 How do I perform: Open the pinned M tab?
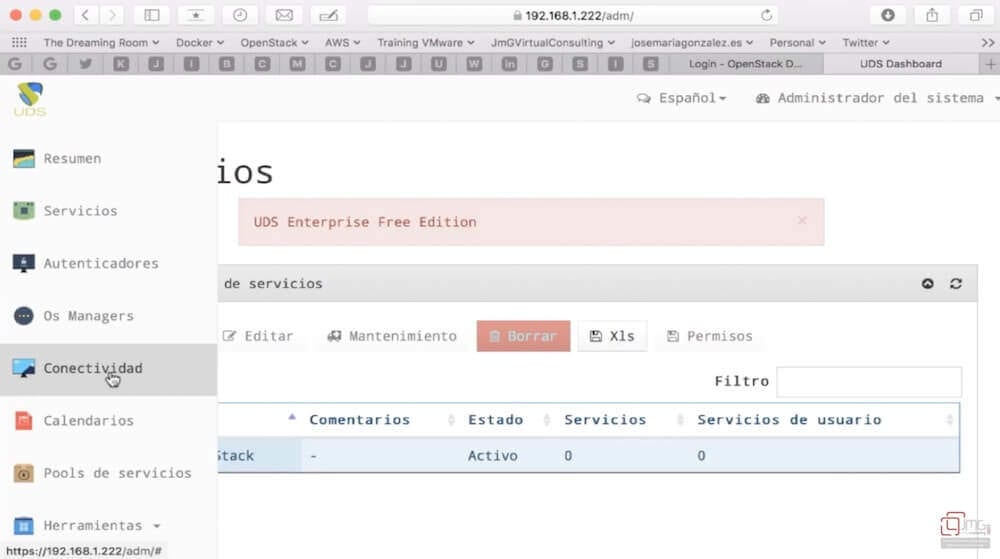(x=297, y=64)
